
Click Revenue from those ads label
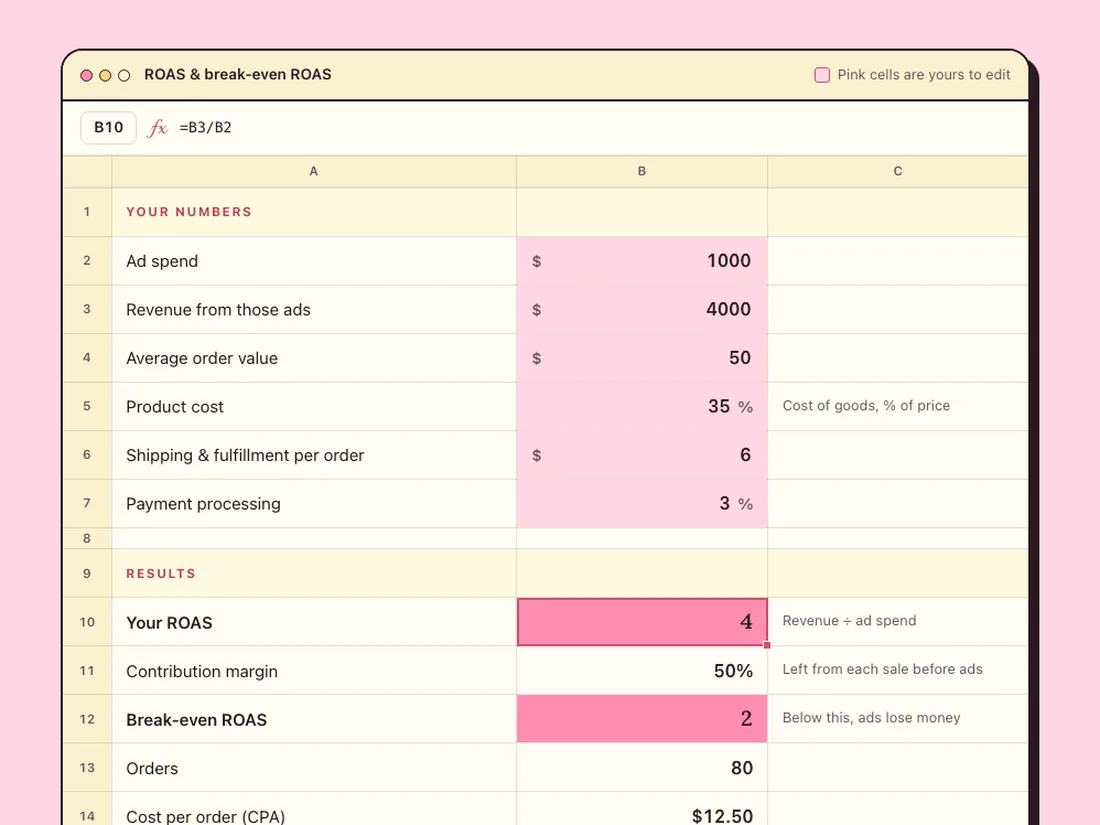pos(218,309)
